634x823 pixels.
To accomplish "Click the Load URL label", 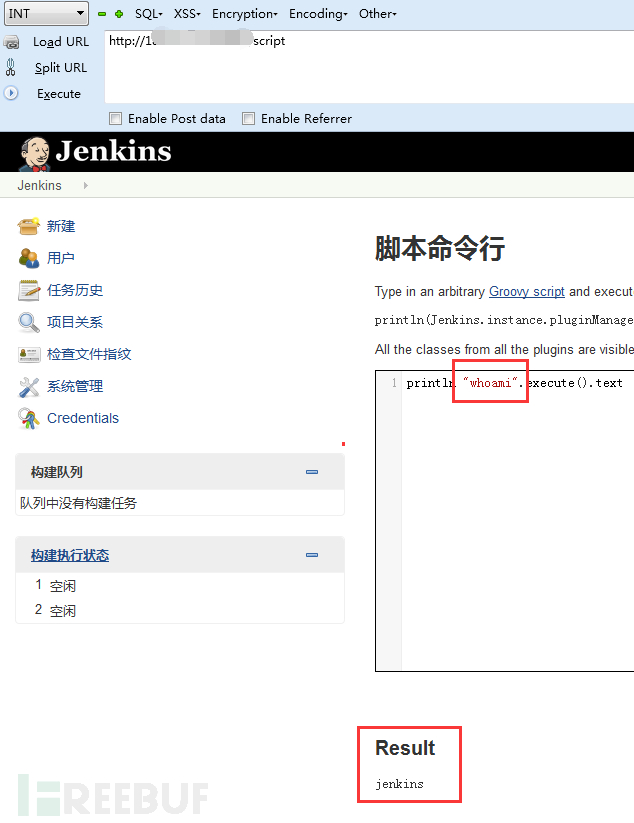I will [61, 42].
